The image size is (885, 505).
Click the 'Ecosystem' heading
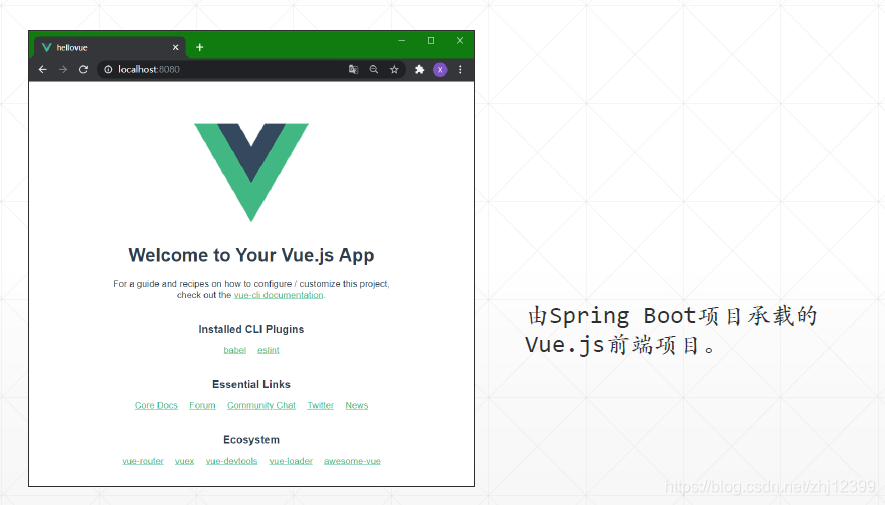[251, 440]
